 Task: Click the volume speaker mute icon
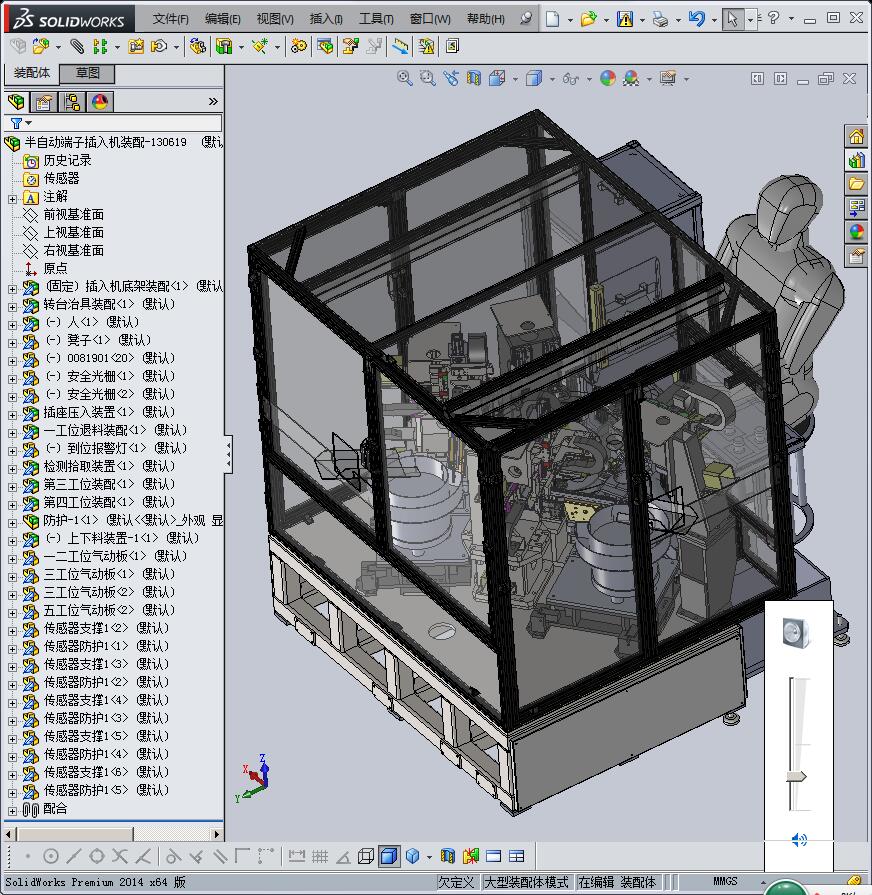click(x=798, y=840)
